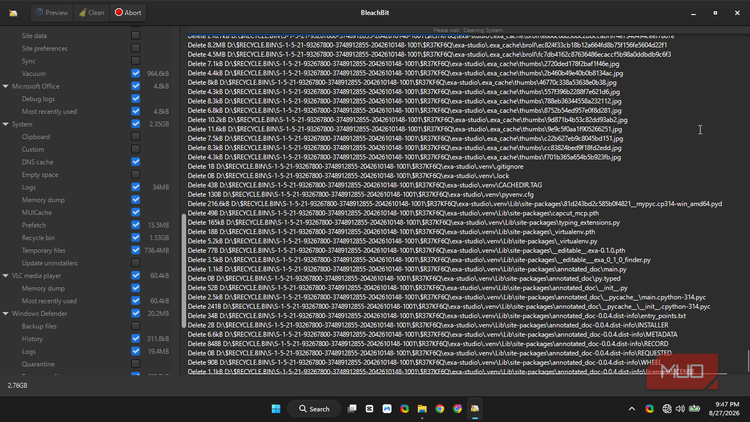The width and height of the screenshot is (750, 422).
Task: Uncheck the DNS cache checkbox
Action: pyautogui.click(x=136, y=162)
